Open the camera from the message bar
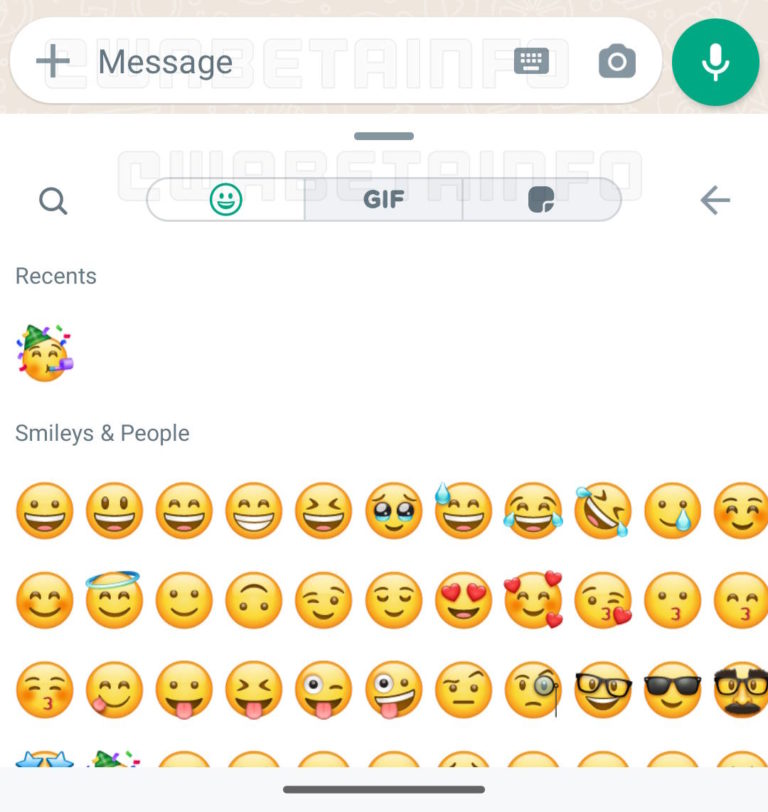Viewport: 768px width, 812px height. [x=617, y=62]
